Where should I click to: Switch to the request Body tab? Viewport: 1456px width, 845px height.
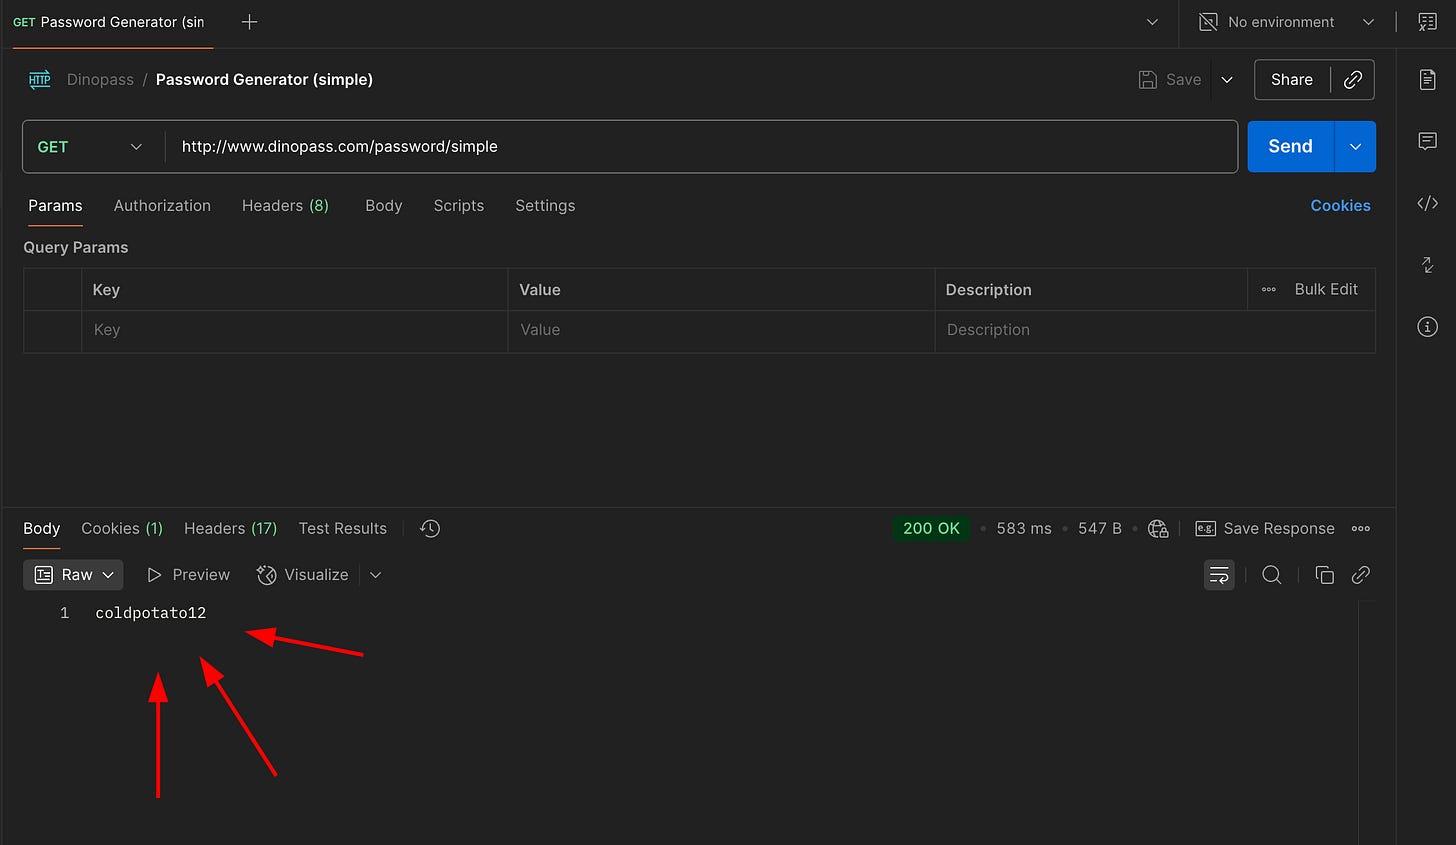383,206
